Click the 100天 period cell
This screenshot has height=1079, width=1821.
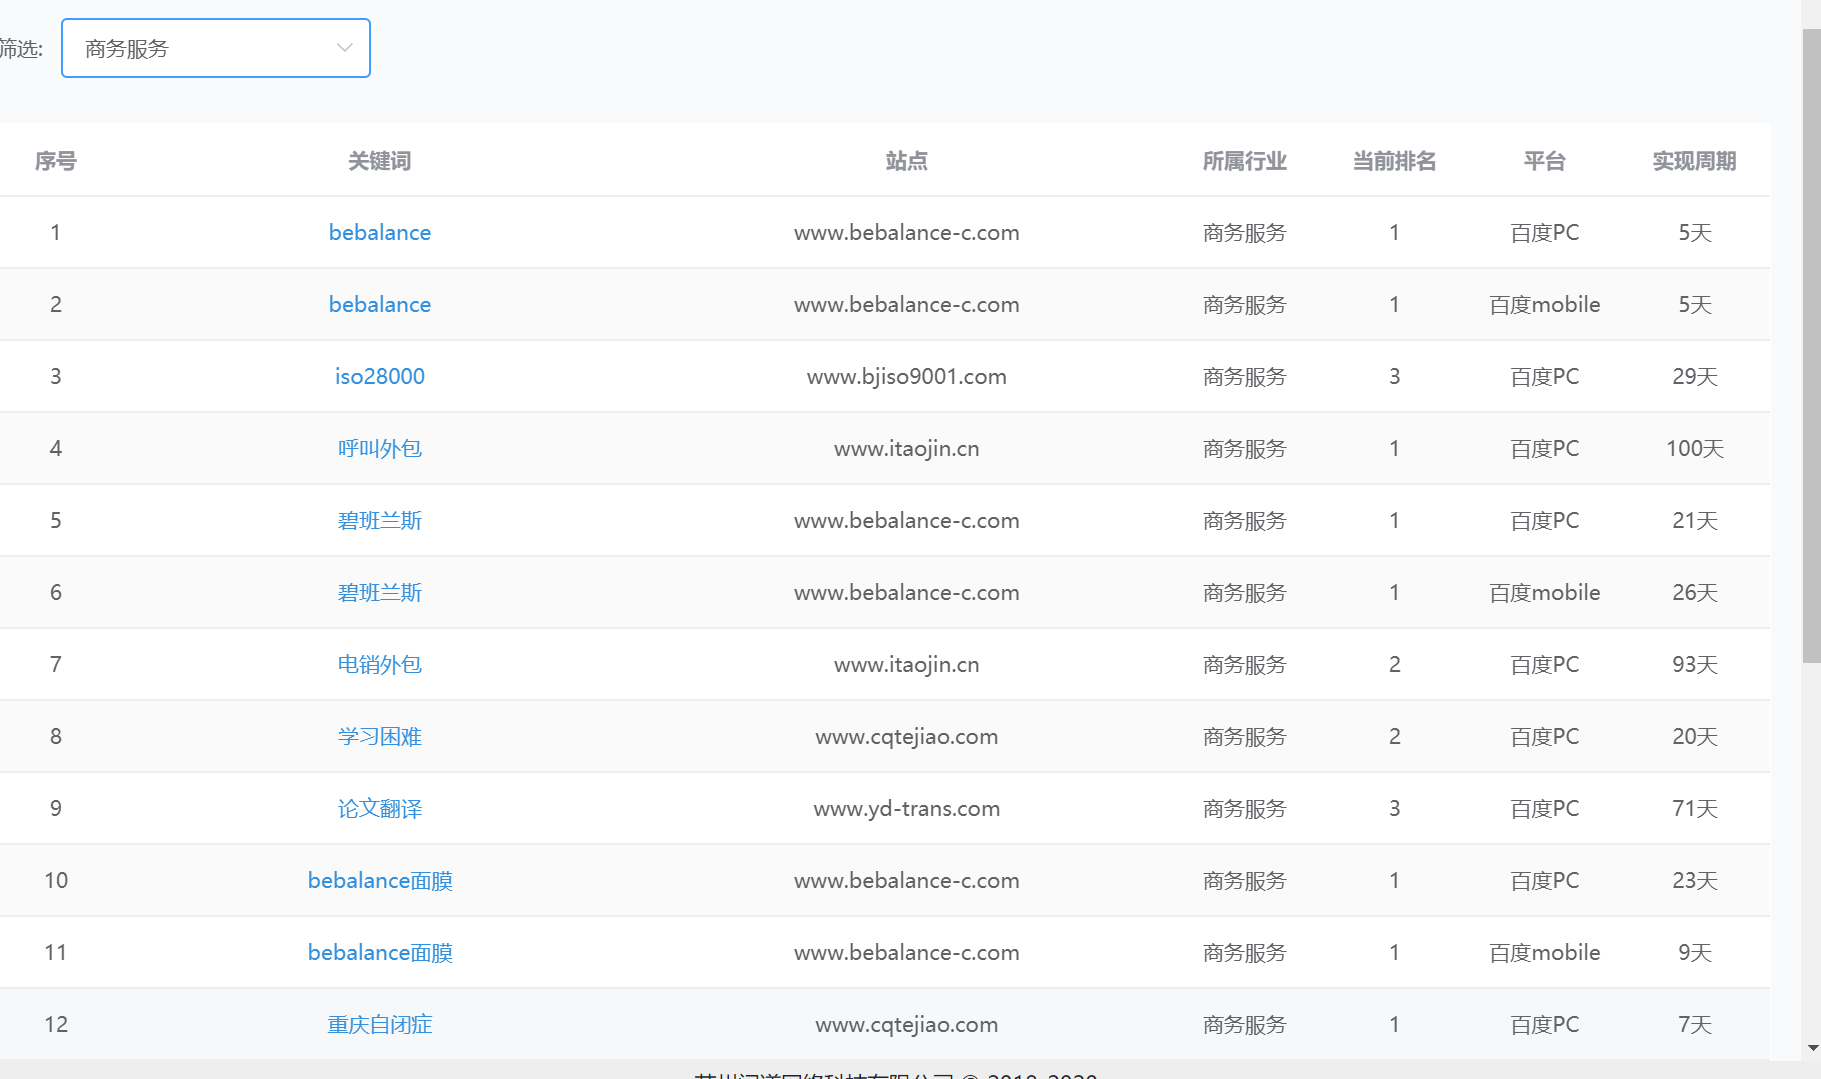click(1695, 448)
